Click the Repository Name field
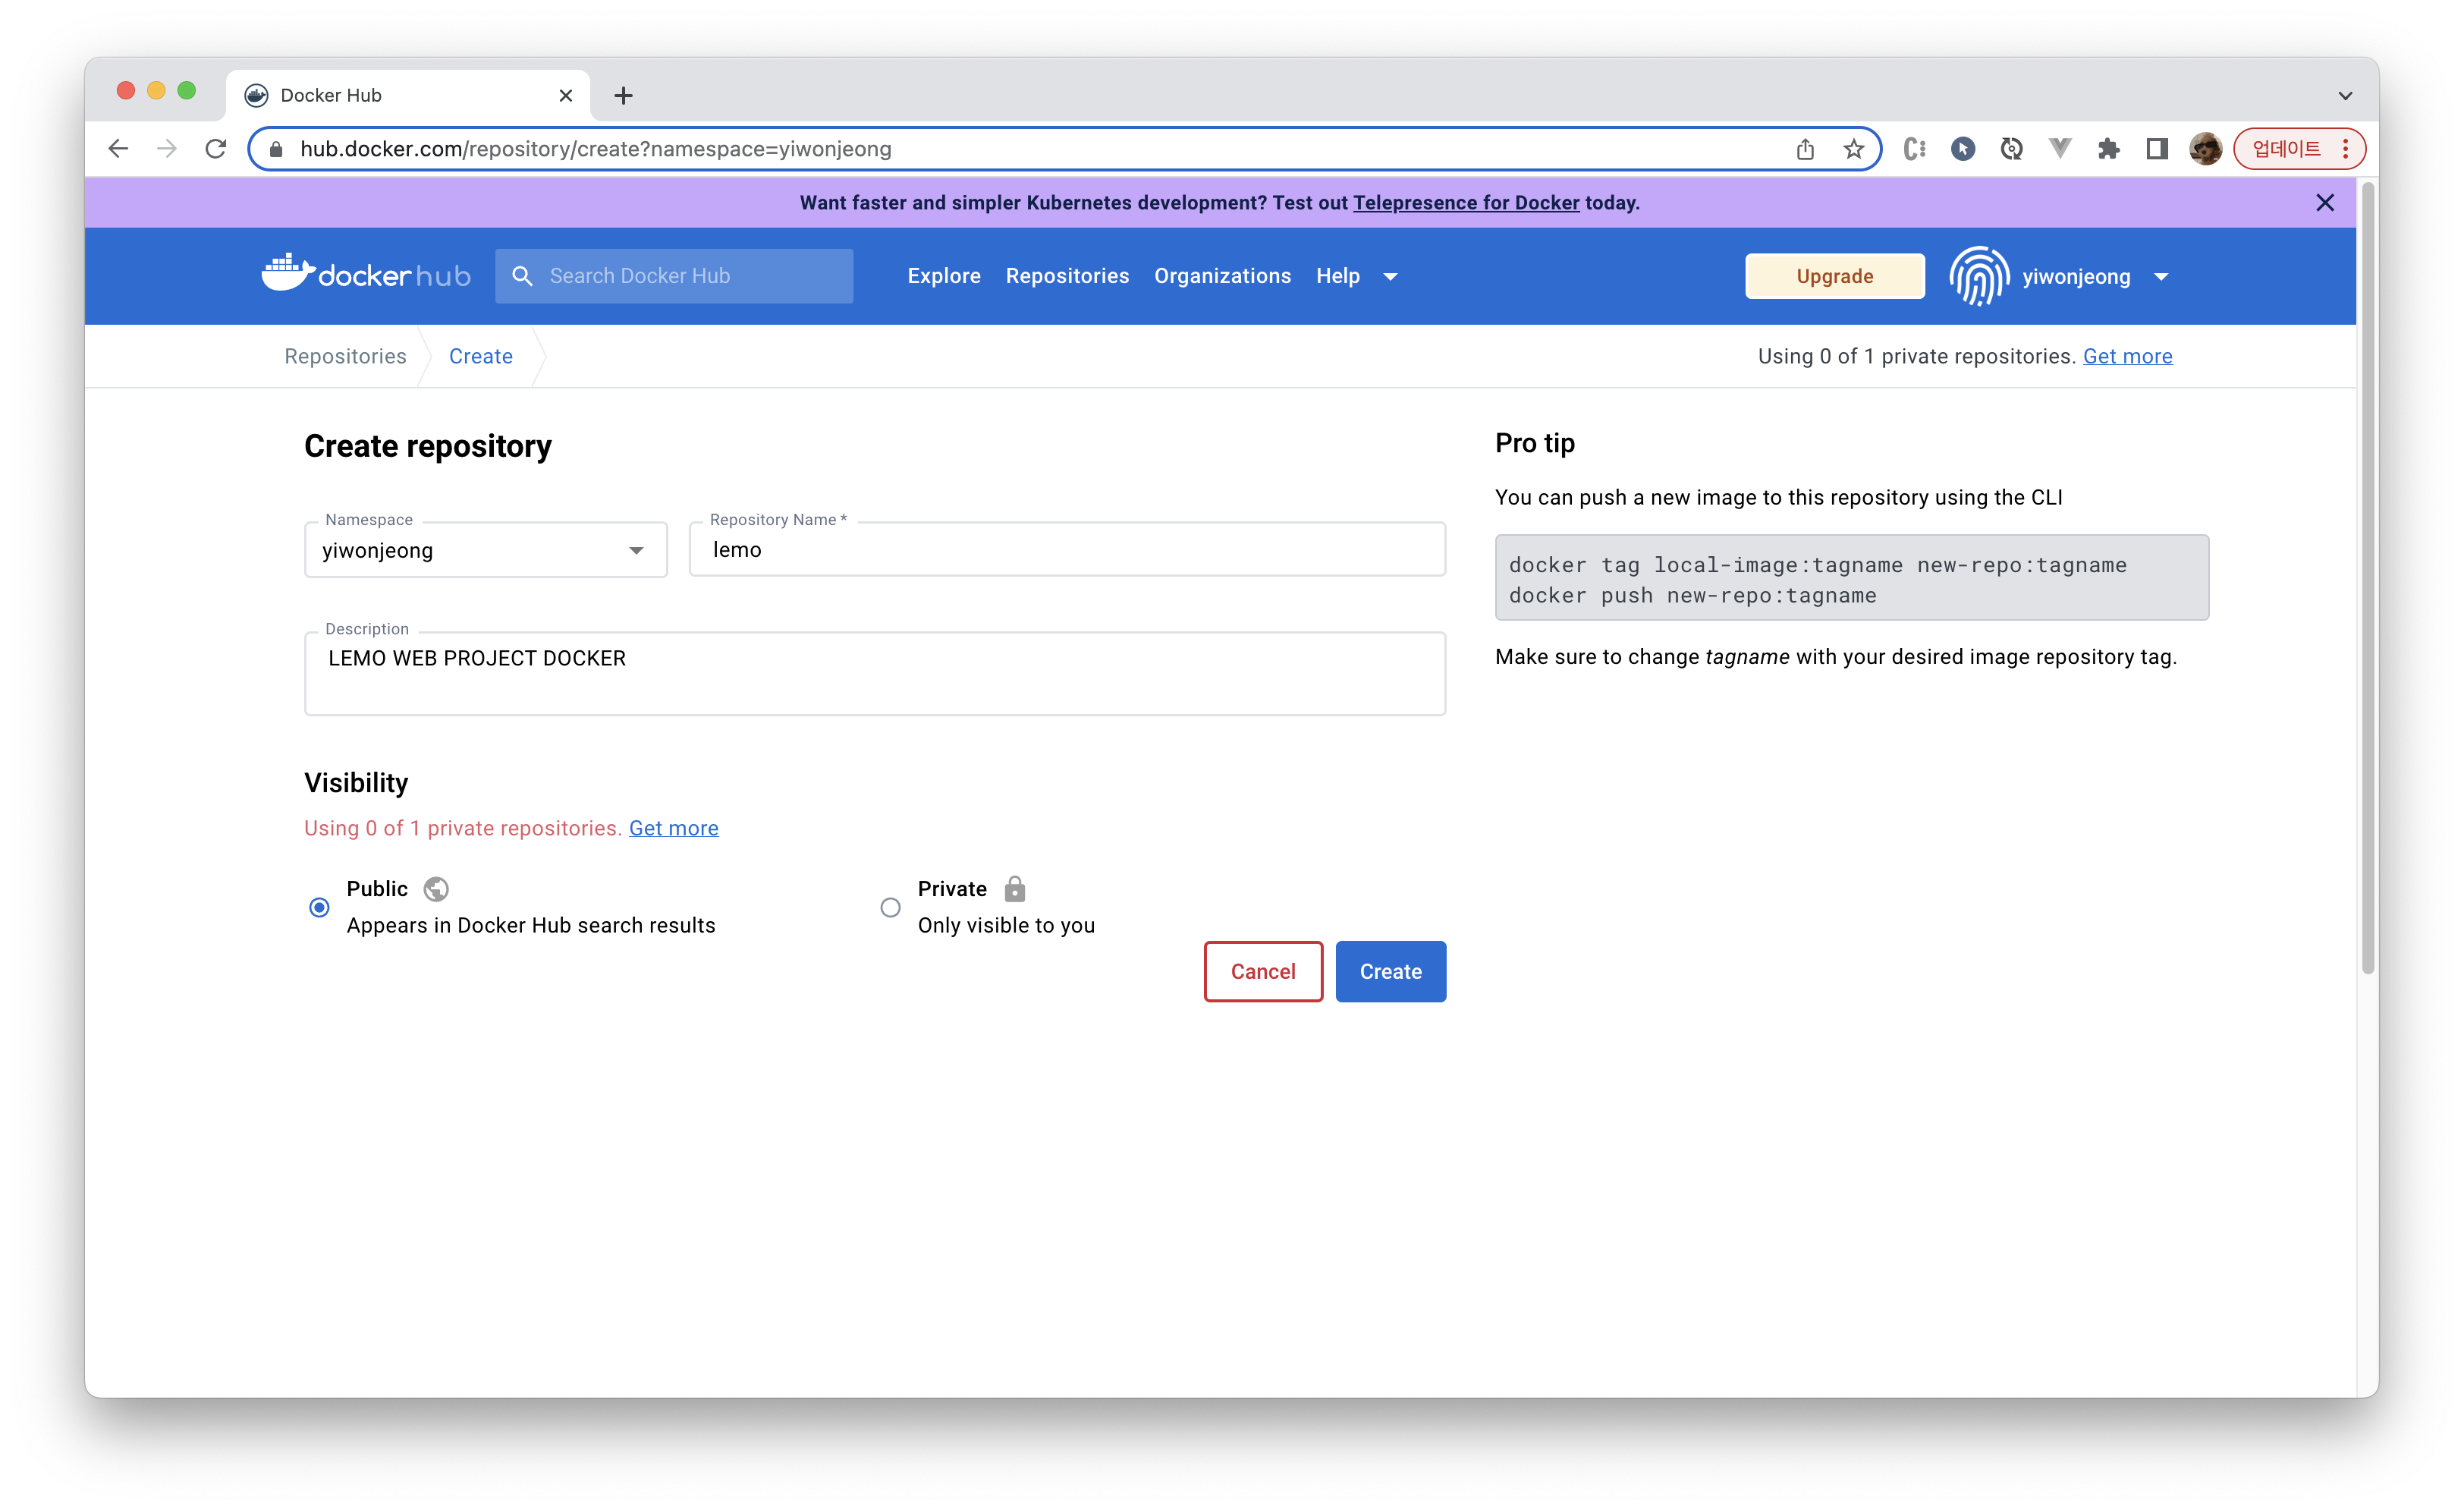 pyautogui.click(x=1067, y=549)
